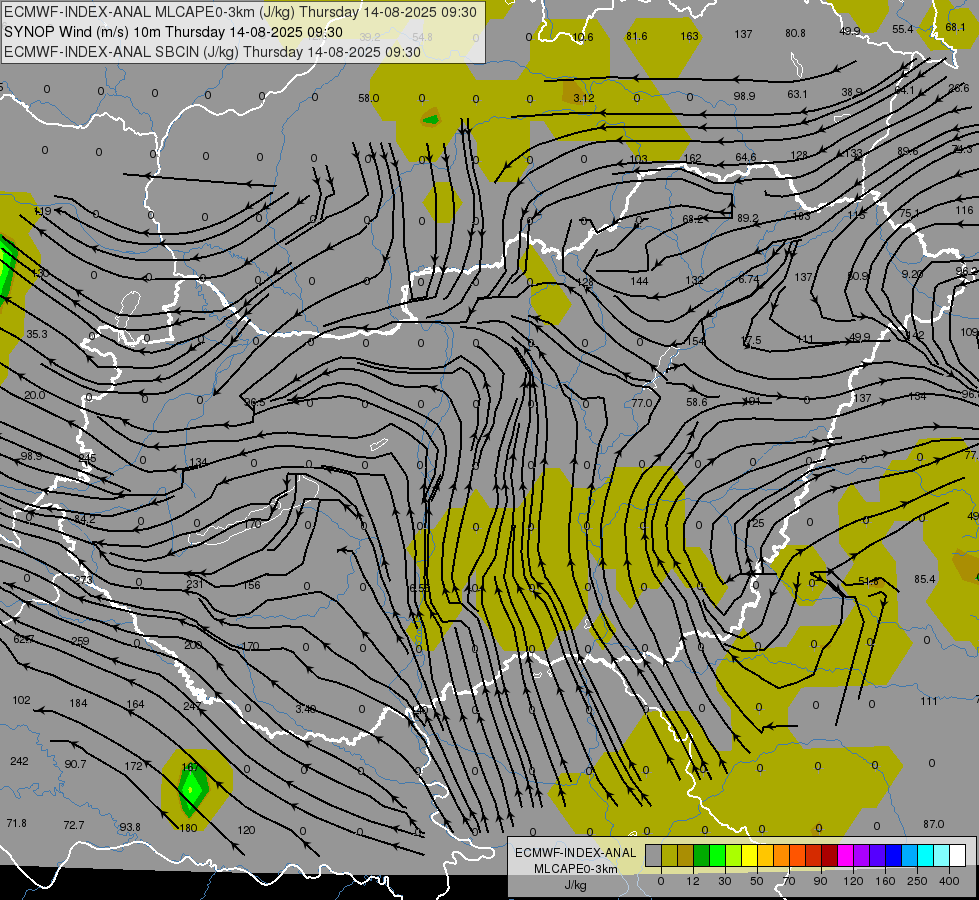Viewport: 979px width, 900px height.
Task: Click the map value 259
Action: click(81, 641)
